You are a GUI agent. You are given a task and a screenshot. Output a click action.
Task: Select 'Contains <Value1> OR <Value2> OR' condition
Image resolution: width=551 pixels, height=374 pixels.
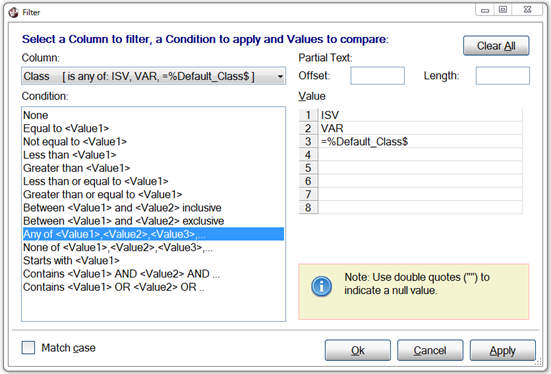(x=114, y=287)
